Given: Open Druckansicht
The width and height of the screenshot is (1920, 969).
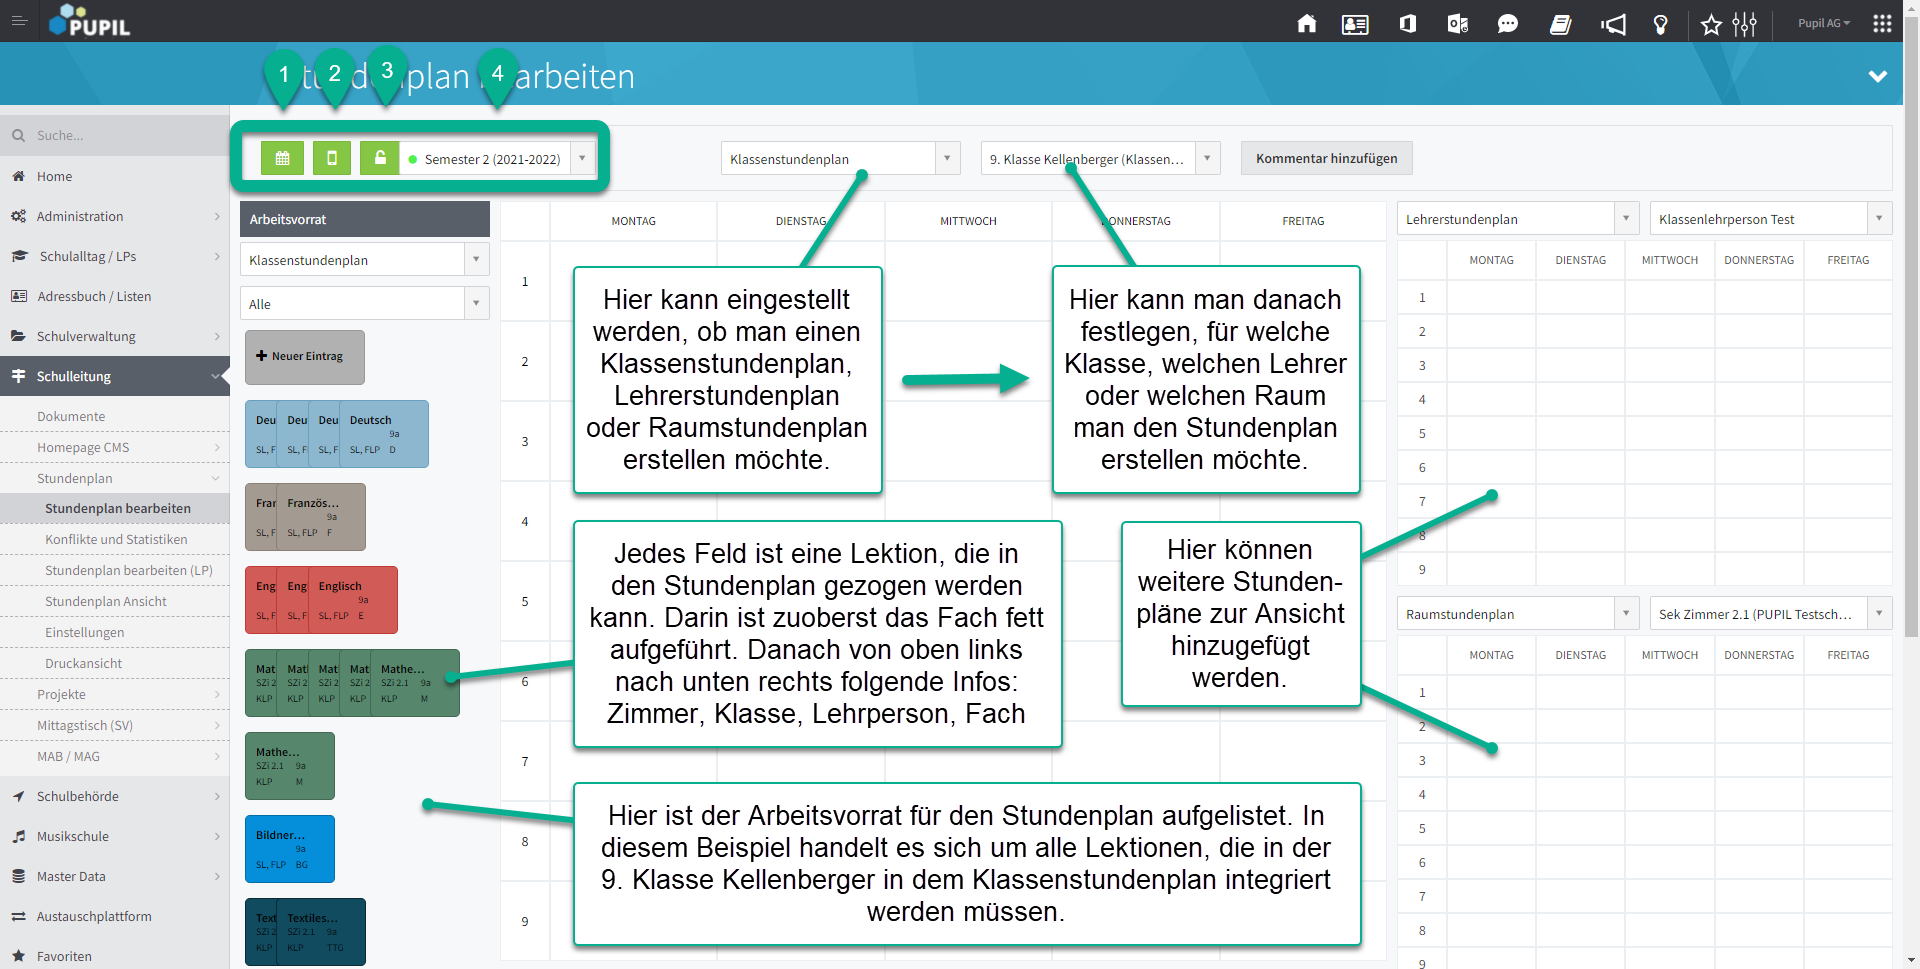Looking at the screenshot, I should [115, 663].
